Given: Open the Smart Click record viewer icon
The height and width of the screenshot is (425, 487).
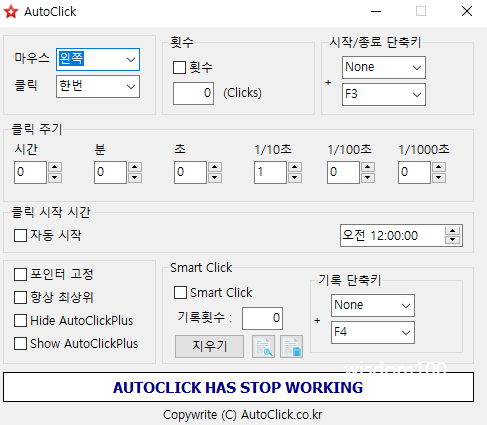Looking at the screenshot, I should 263,347.
